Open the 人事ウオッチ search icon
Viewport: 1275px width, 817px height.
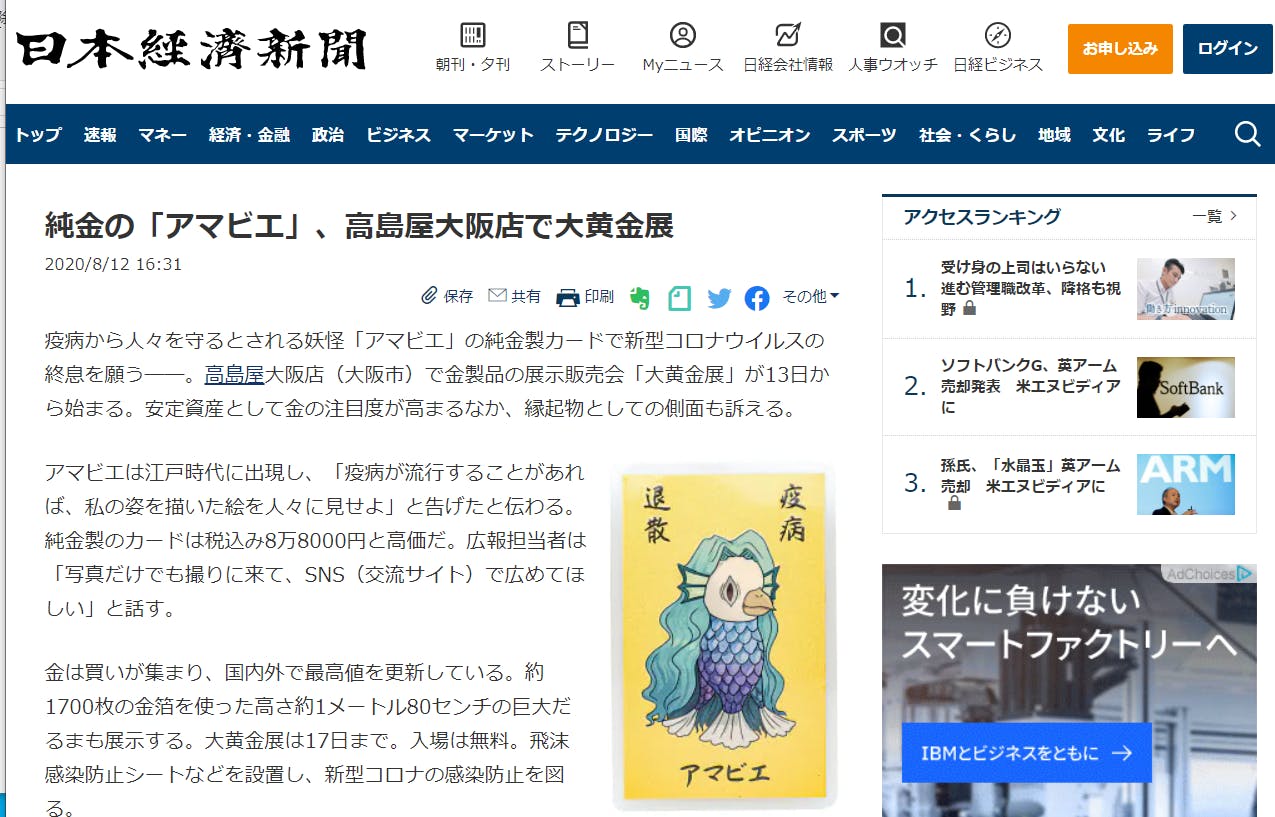(893, 36)
